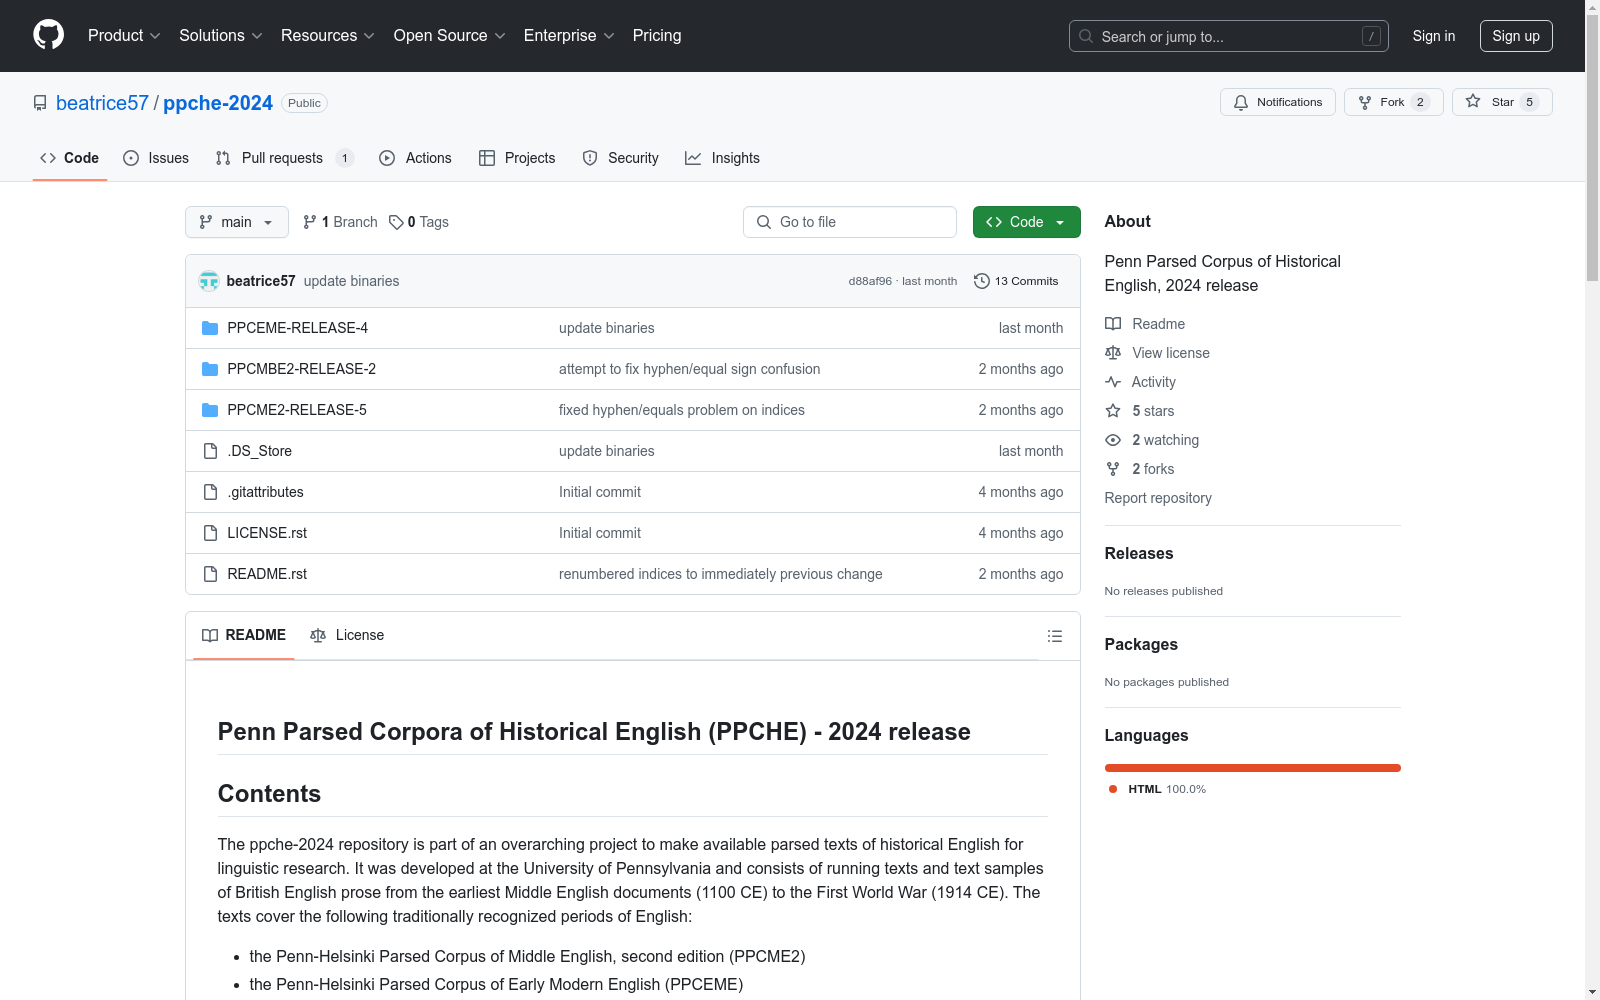1600x1000 pixels.
Task: Open 'attempt to fix hyphen/equal sign confusion' commit
Action: 690,369
